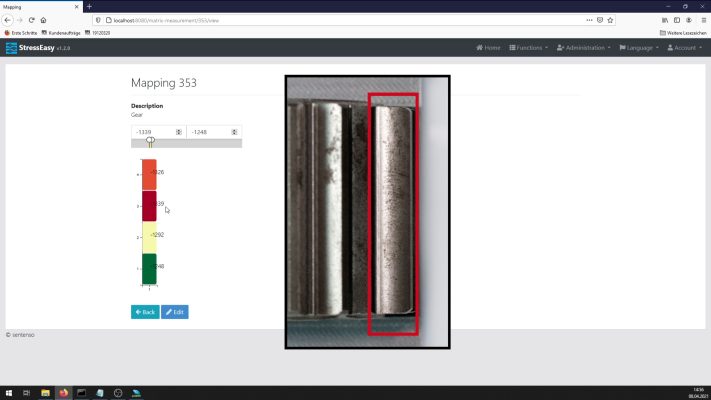Open the Firefox hamburger menu
The height and width of the screenshot is (400, 711).
[x=704, y=20]
